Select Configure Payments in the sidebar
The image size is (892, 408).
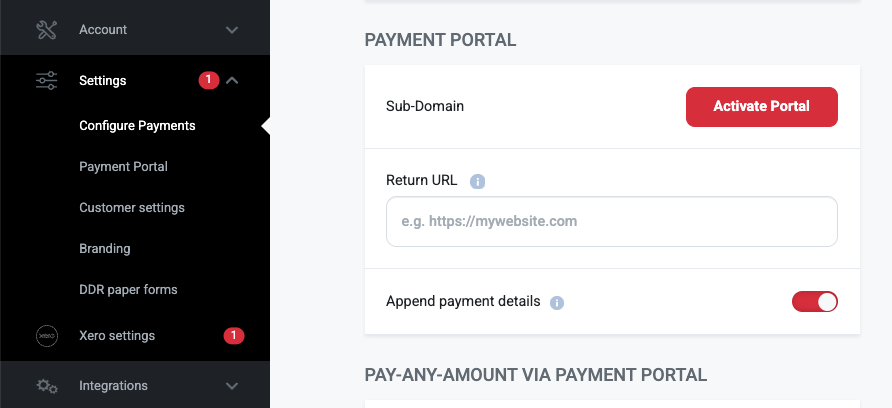[x=137, y=126]
